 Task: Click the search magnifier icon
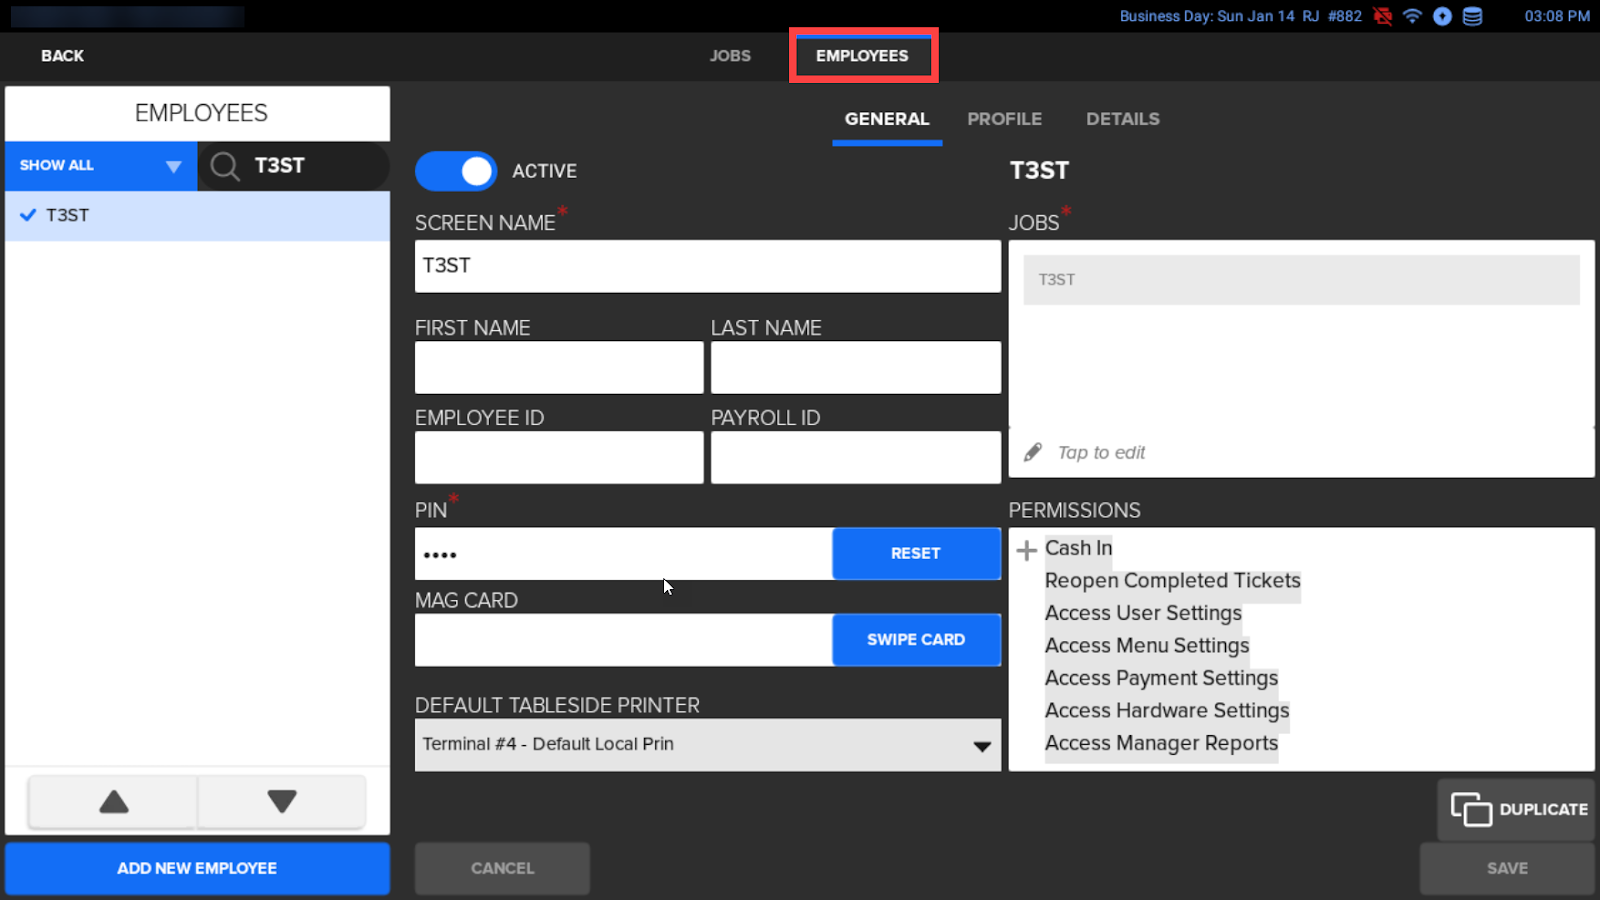click(x=225, y=166)
